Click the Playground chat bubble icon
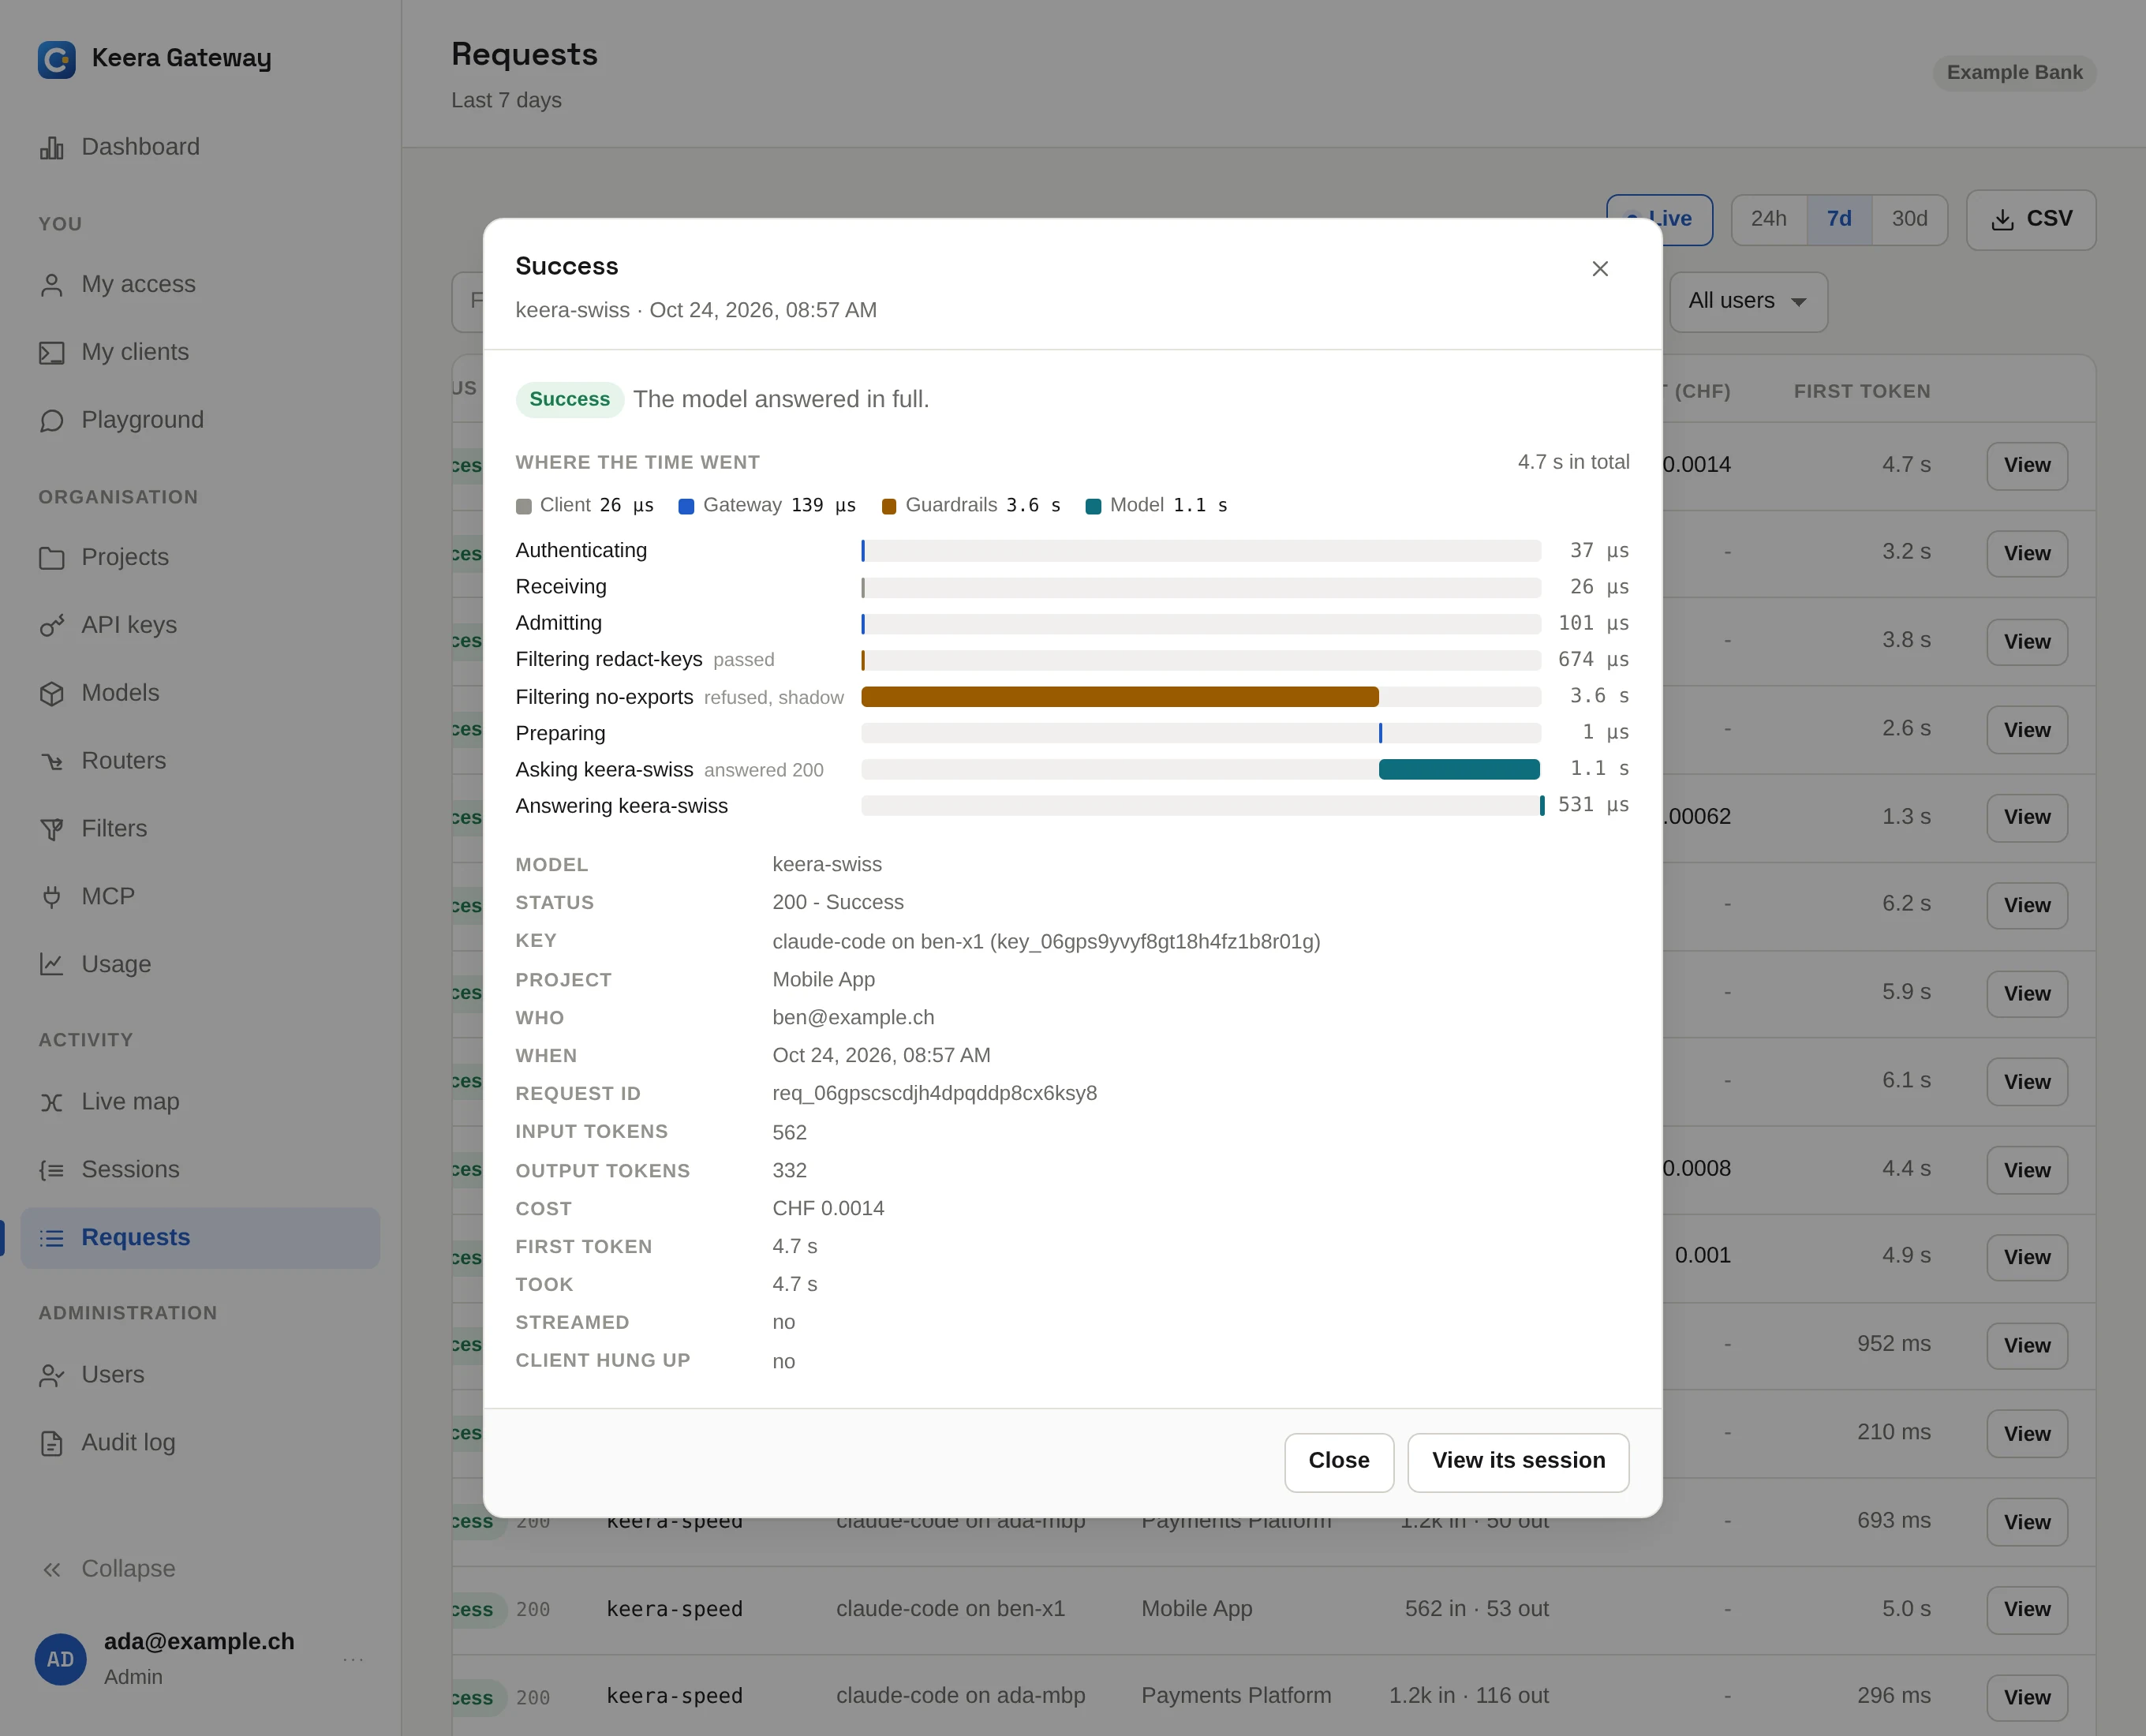Image resolution: width=2146 pixels, height=1736 pixels. pos(52,421)
